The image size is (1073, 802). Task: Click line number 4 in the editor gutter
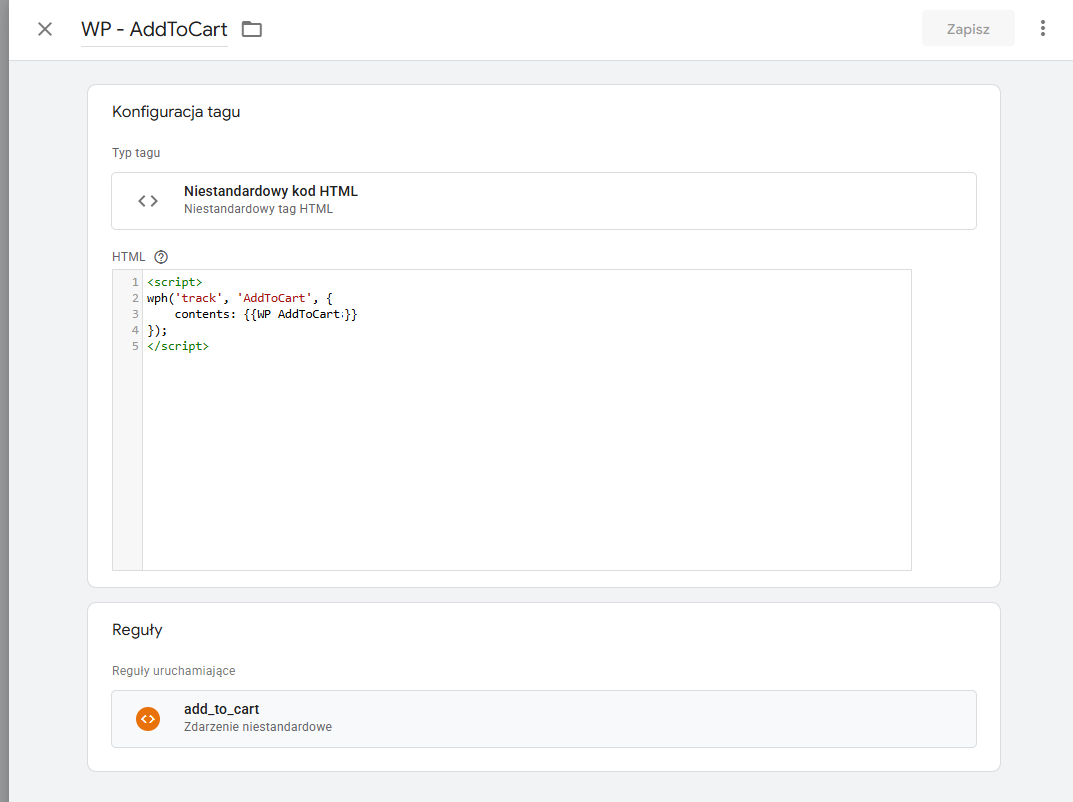(x=135, y=330)
